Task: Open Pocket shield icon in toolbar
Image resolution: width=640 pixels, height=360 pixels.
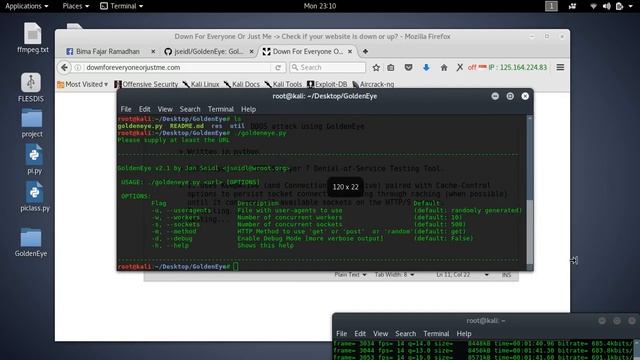Action: pyautogui.click(x=408, y=68)
